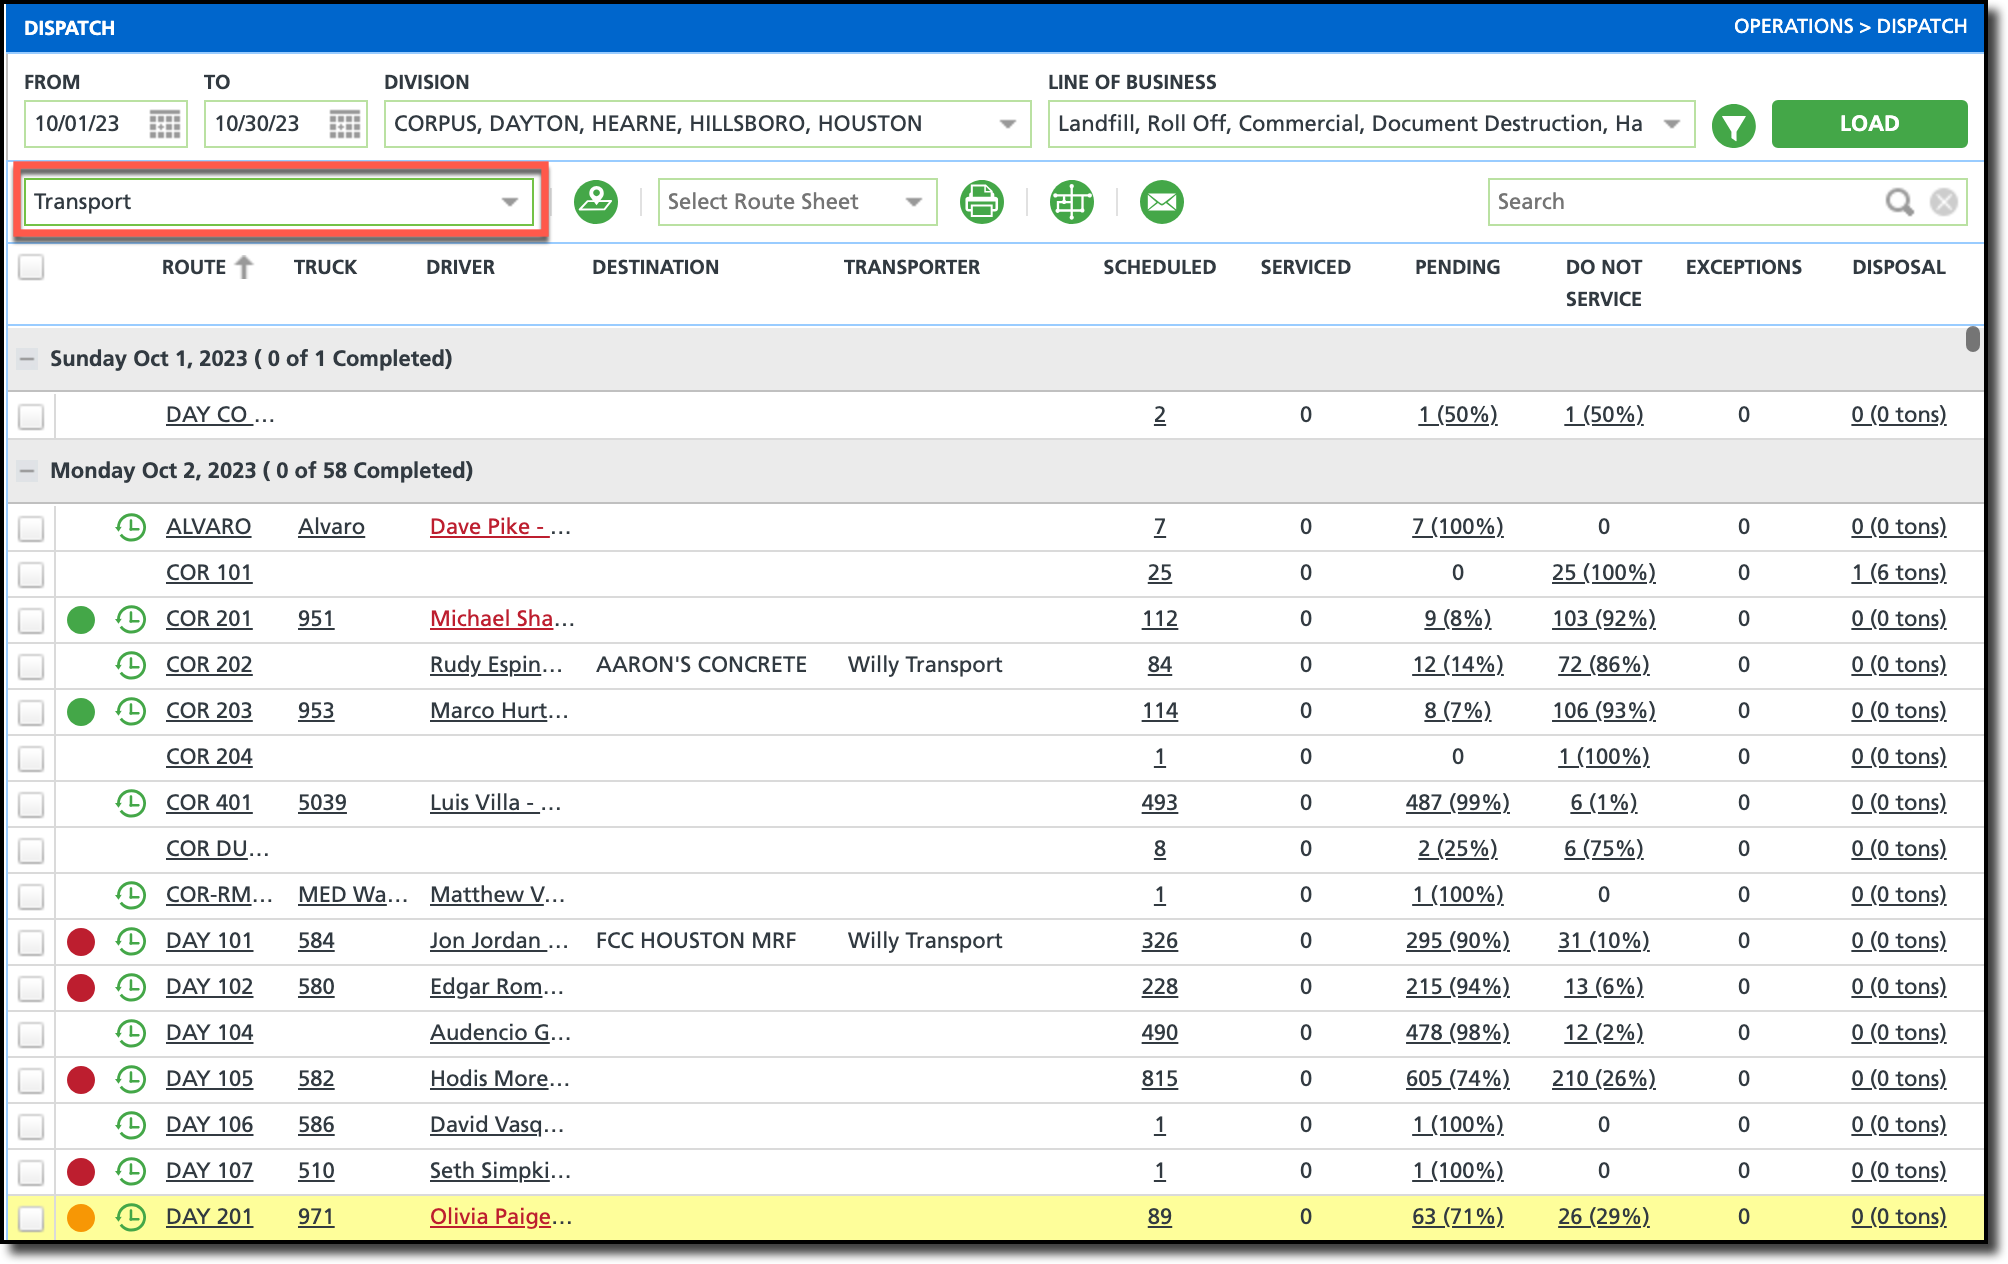Image resolution: width=2008 pixels, height=1264 pixels.
Task: Click the green envelope email icon
Action: pyautogui.click(x=1161, y=202)
